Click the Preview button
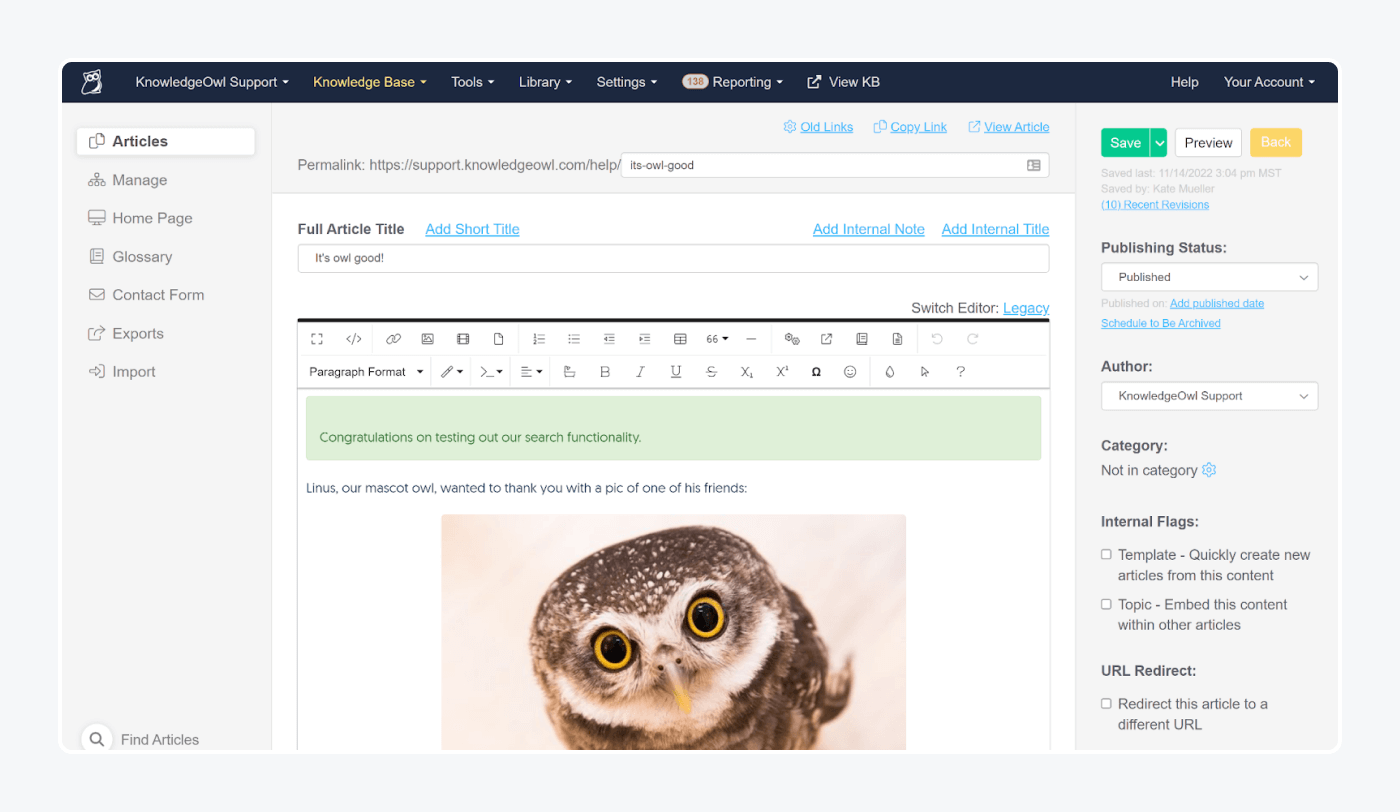This screenshot has width=1400, height=812. 1208,143
